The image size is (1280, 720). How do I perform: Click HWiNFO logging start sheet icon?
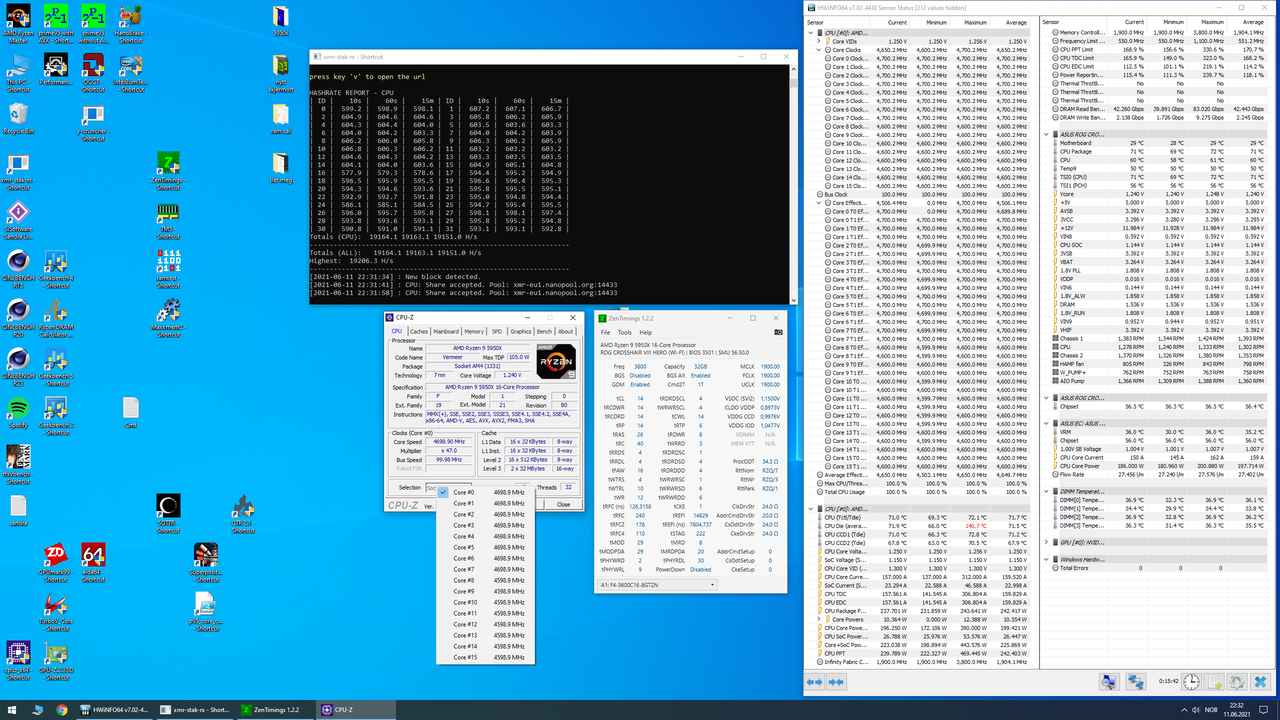tap(1213, 682)
